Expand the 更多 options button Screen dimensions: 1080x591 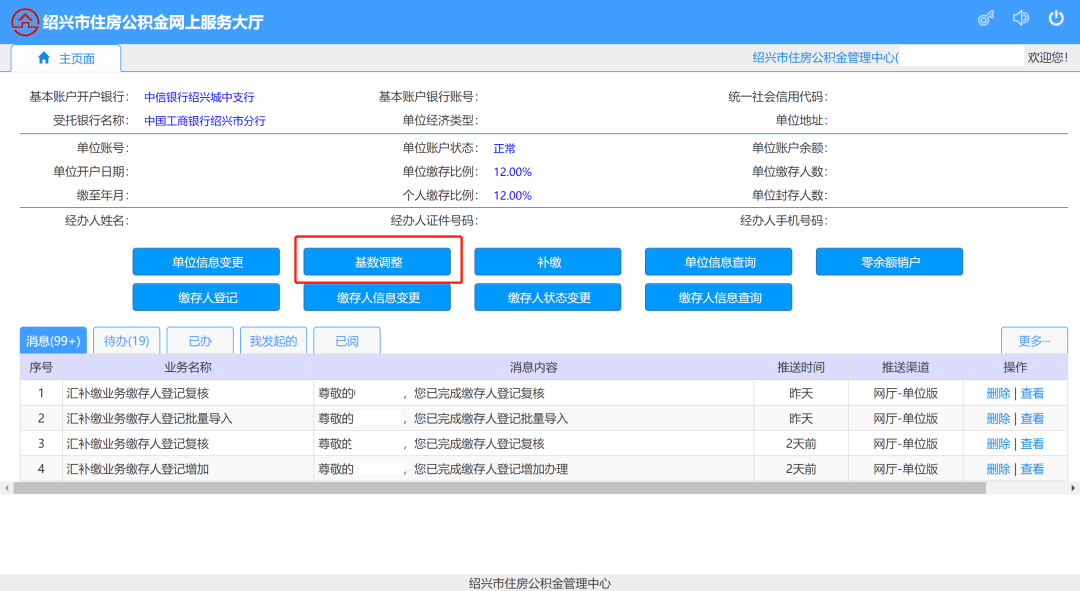1033,341
